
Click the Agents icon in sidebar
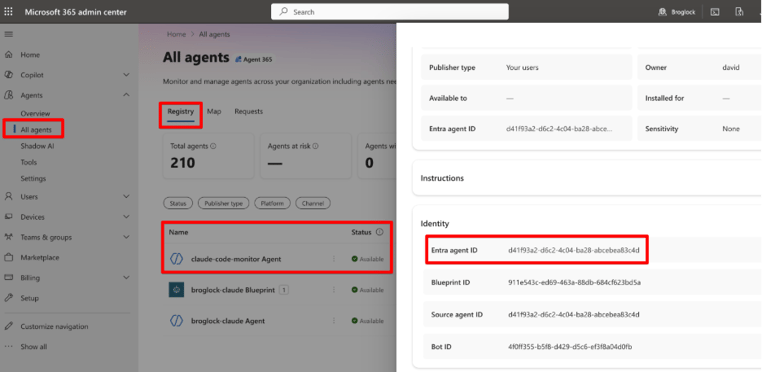8,95
